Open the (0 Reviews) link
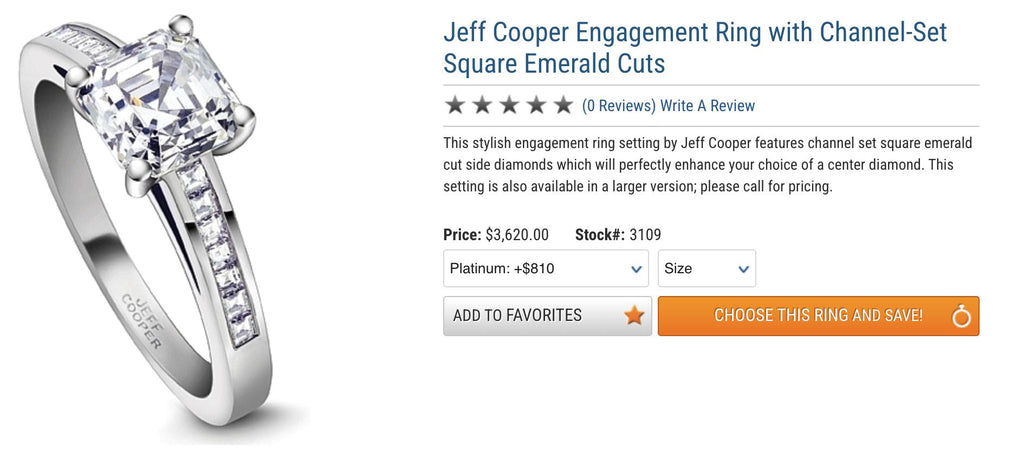This screenshot has width=1024, height=476. coord(618,106)
